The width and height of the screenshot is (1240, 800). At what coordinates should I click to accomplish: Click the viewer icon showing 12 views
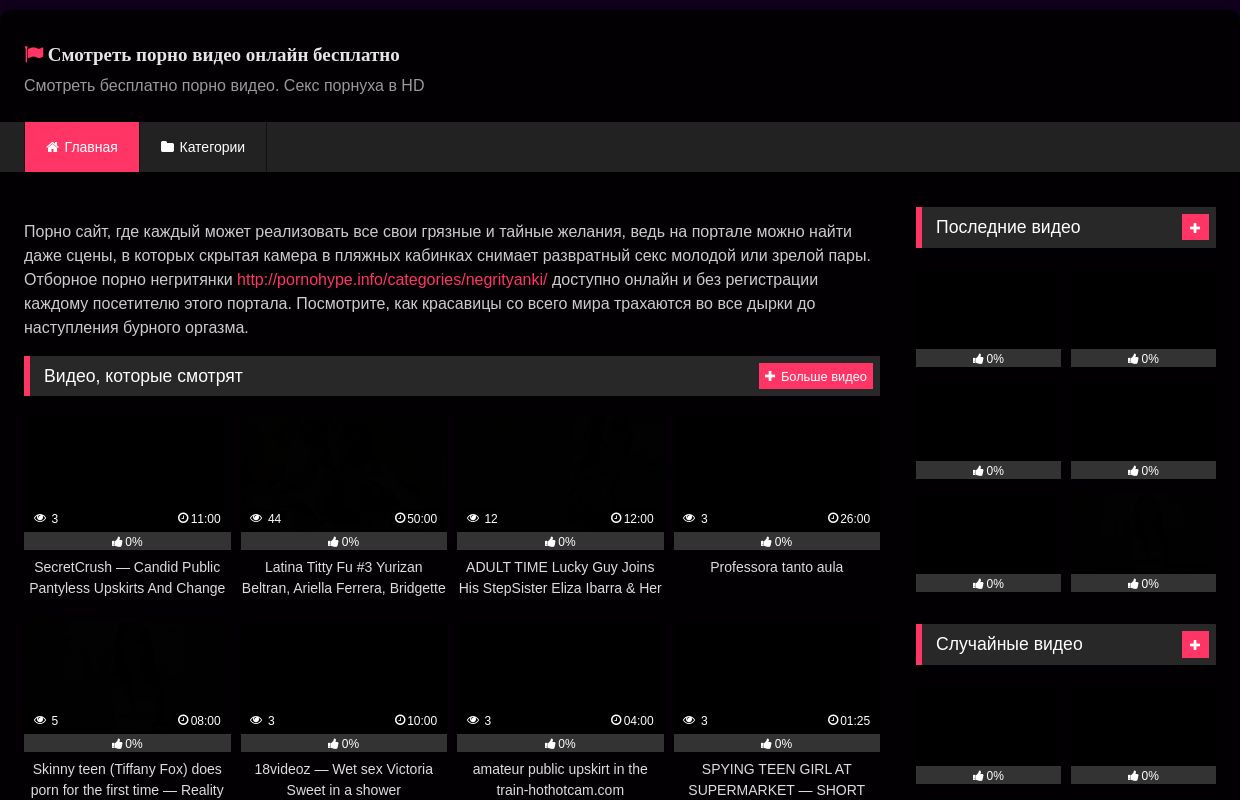(x=473, y=518)
